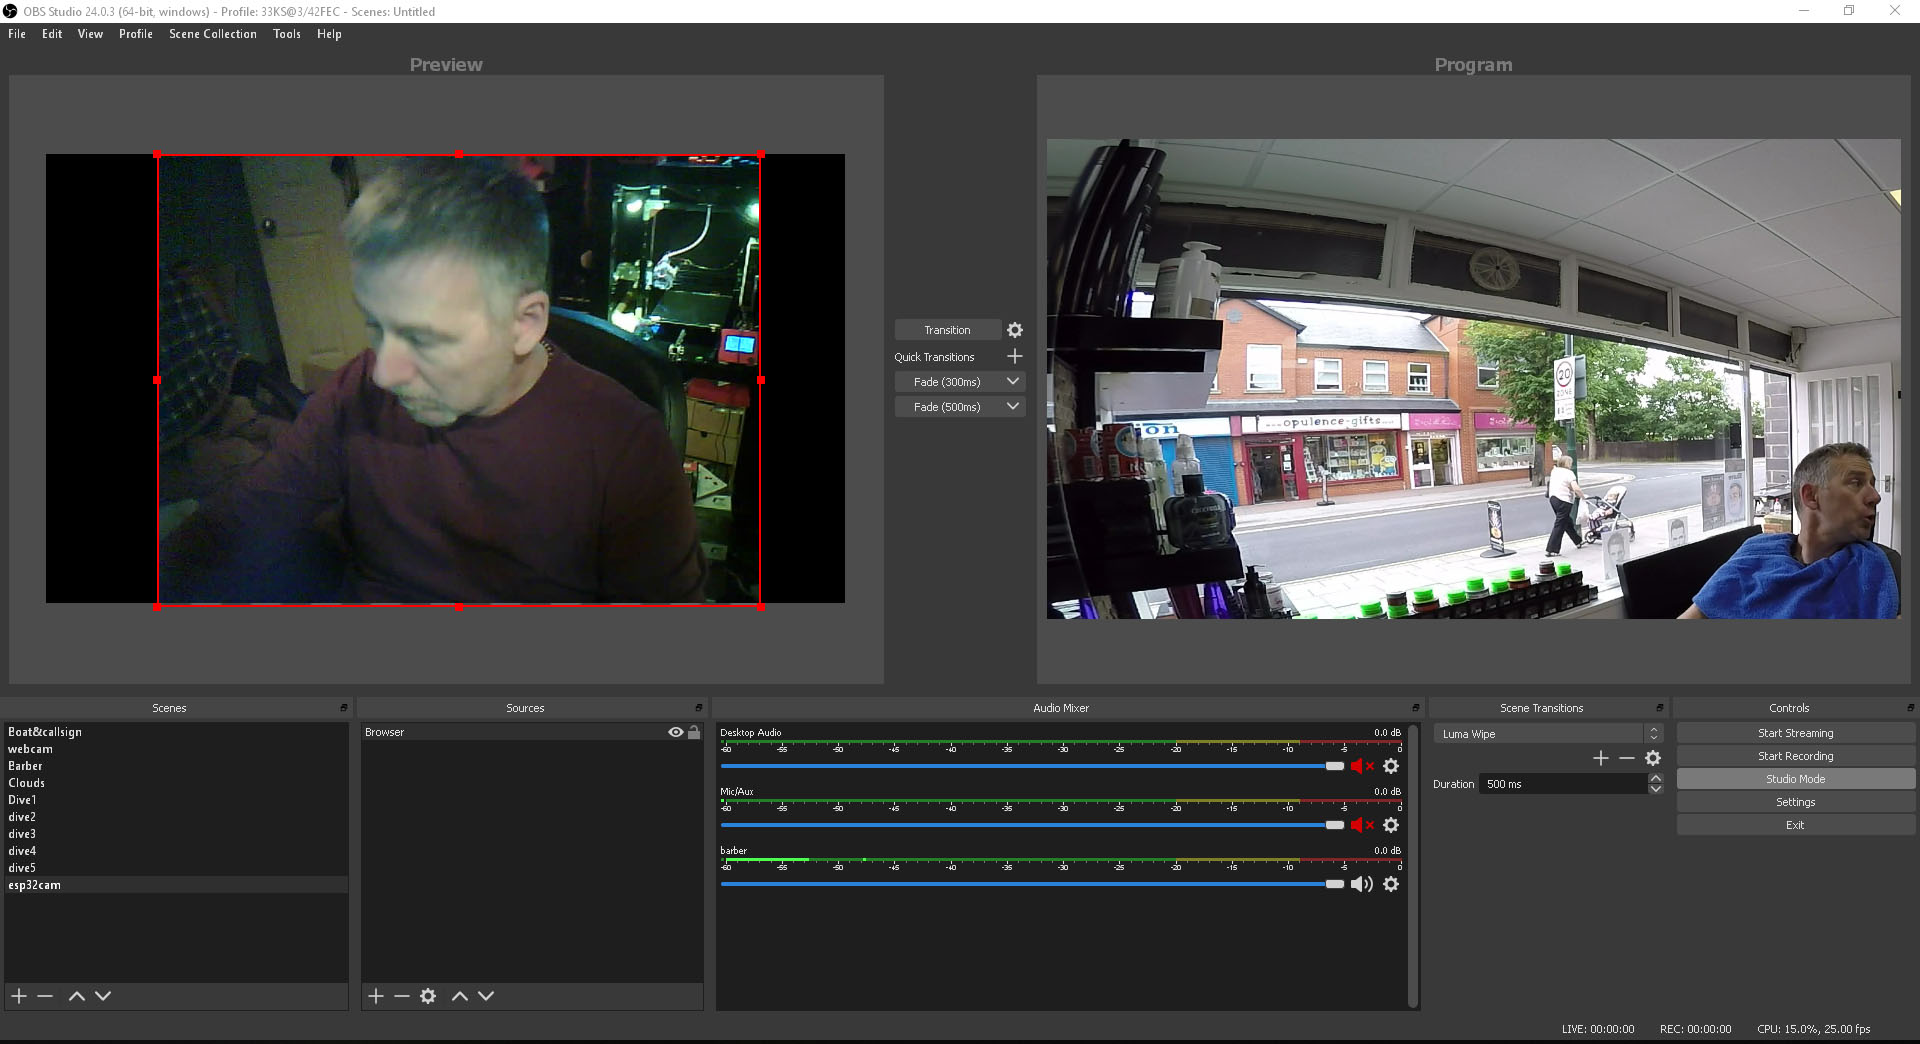
Task: Add a quick transition with plus icon
Action: click(x=1015, y=356)
